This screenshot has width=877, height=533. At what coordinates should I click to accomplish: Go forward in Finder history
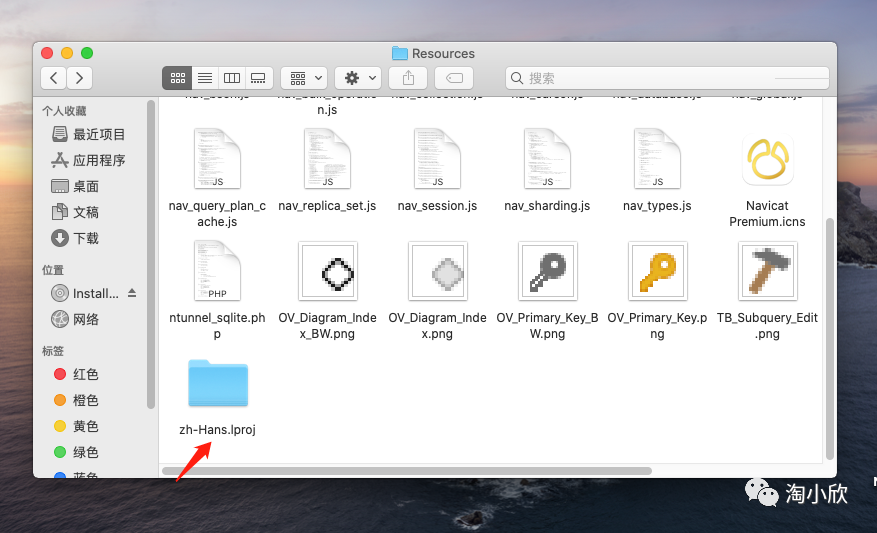pos(79,78)
